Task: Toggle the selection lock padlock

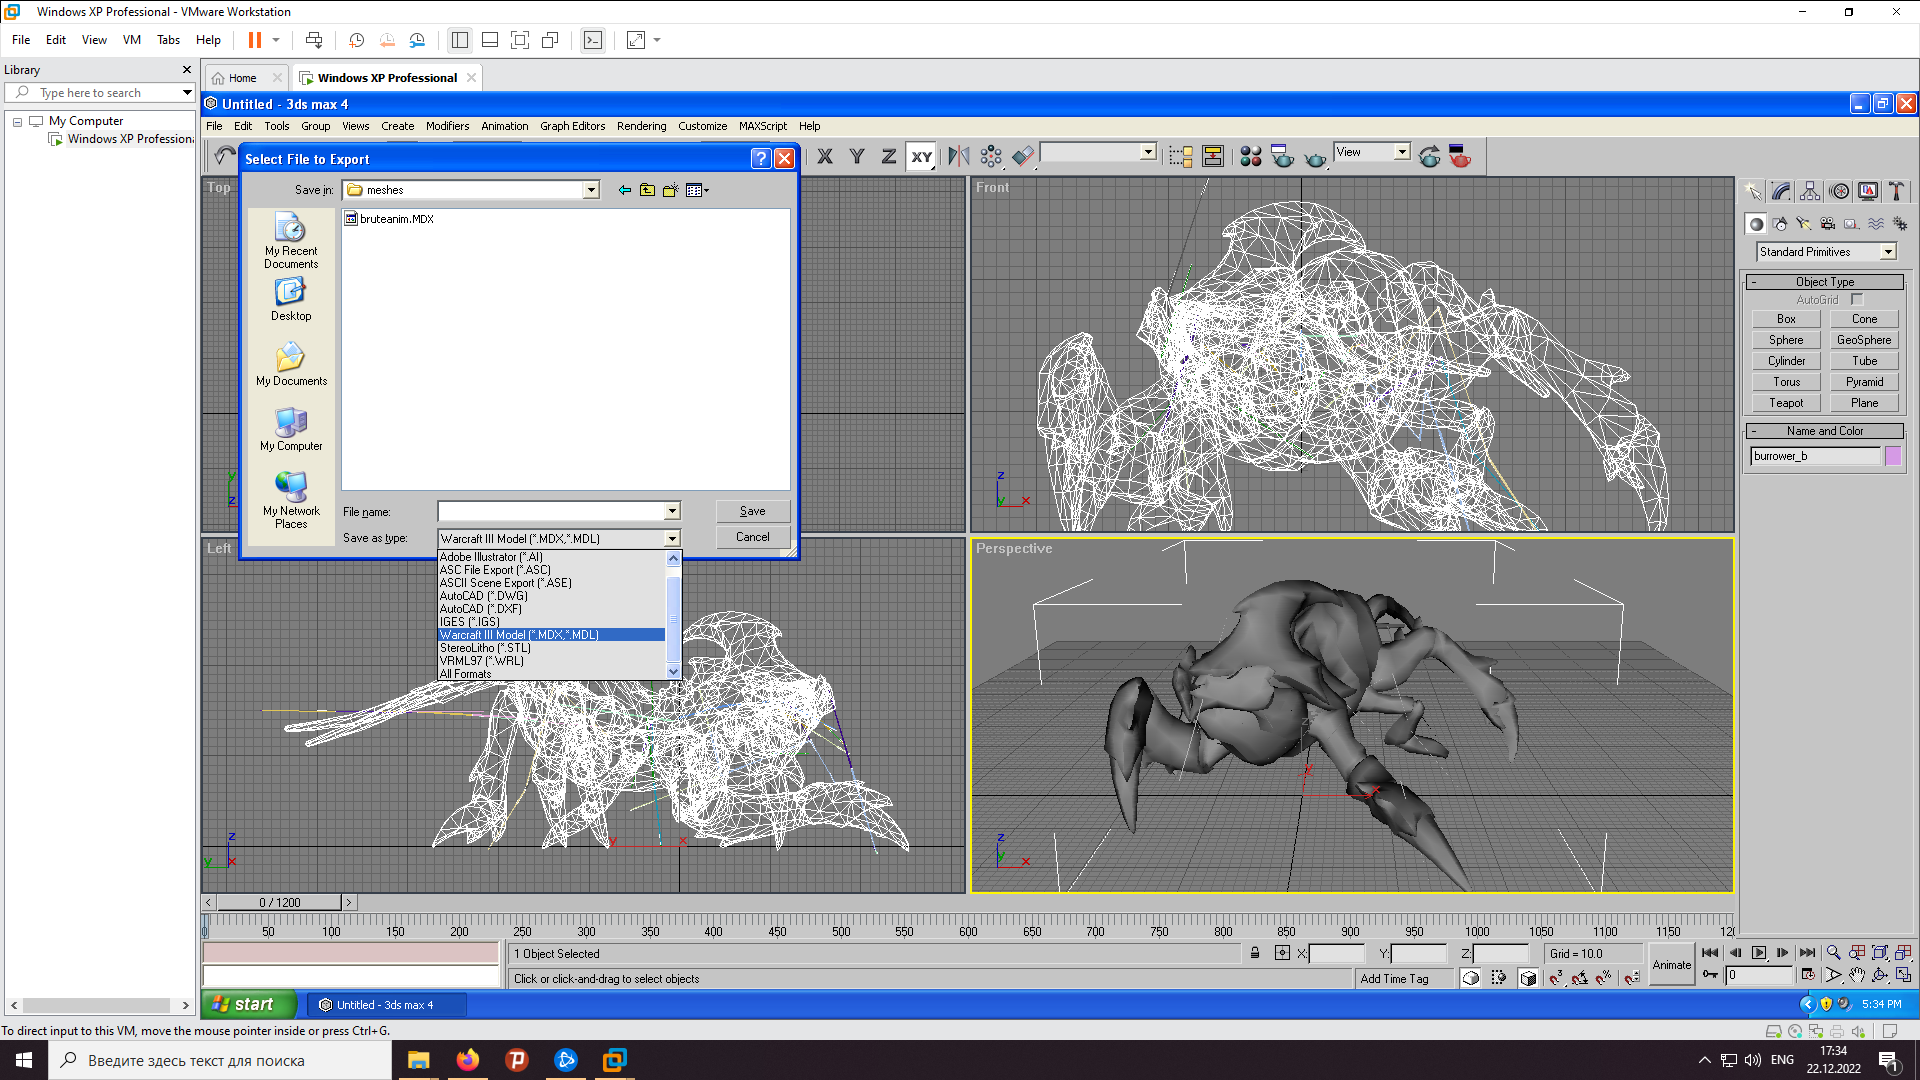Action: (x=1255, y=953)
